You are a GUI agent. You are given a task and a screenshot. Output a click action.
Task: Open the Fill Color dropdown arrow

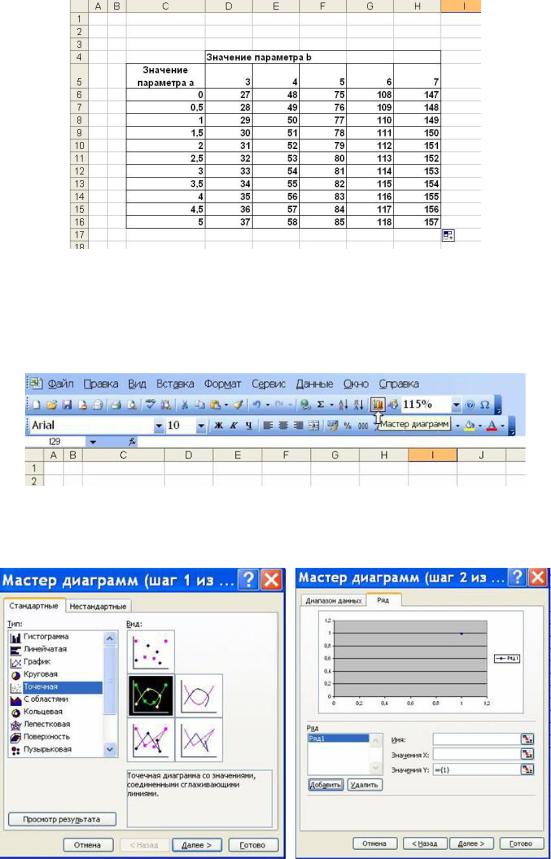point(480,426)
